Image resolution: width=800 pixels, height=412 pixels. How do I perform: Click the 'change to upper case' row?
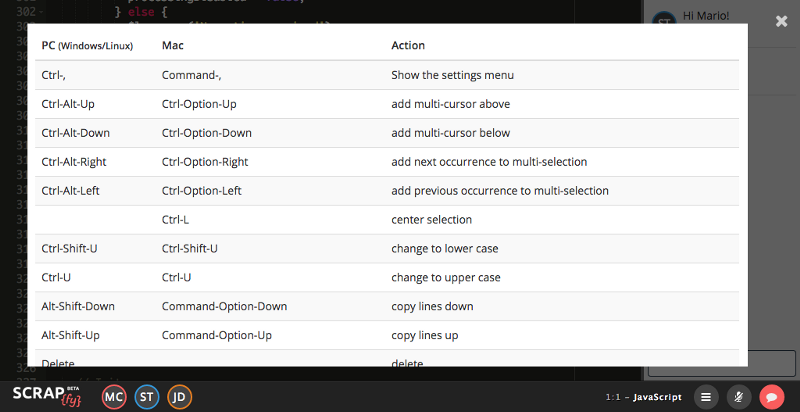coord(445,277)
